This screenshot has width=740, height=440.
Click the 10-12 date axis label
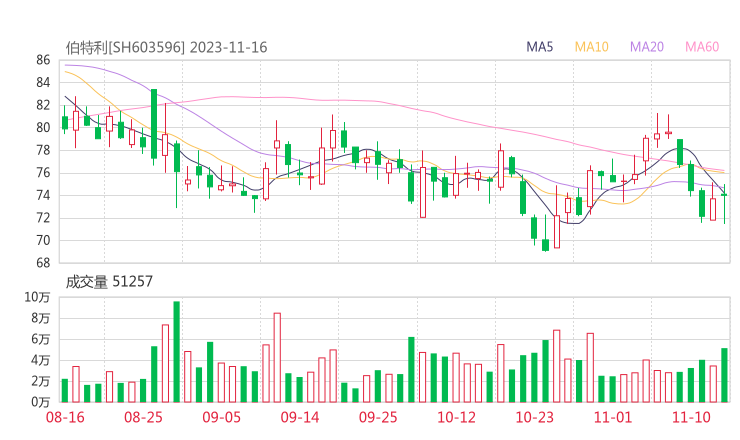click(456, 417)
